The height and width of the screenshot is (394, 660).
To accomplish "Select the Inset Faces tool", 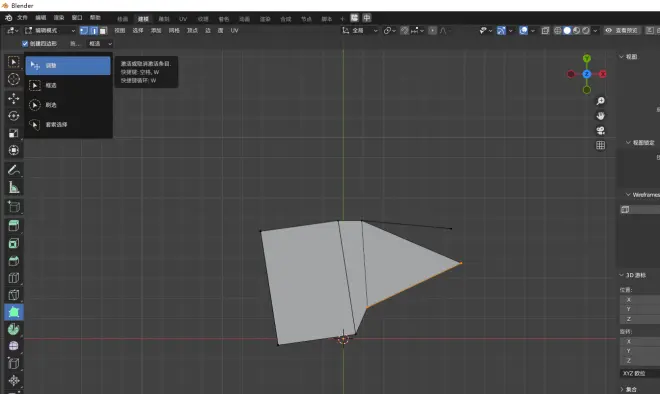I will tap(13, 243).
